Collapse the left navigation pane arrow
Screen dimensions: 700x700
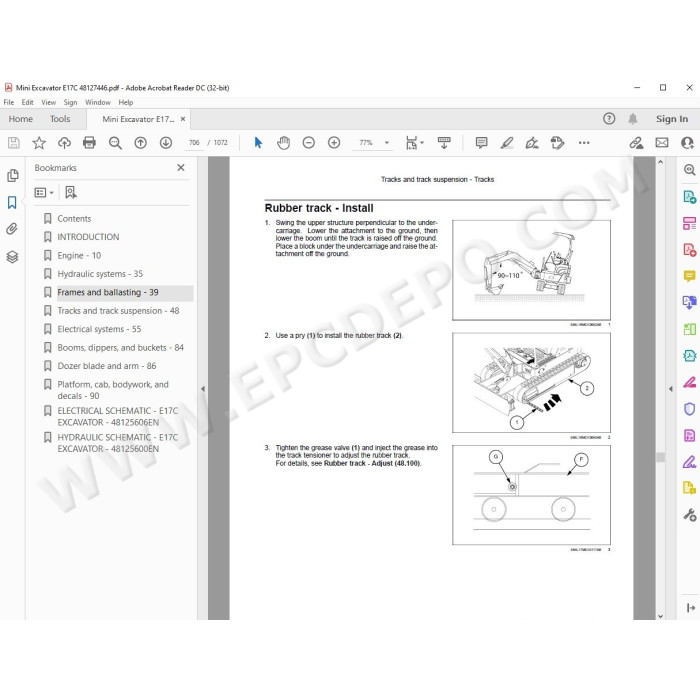(203, 389)
